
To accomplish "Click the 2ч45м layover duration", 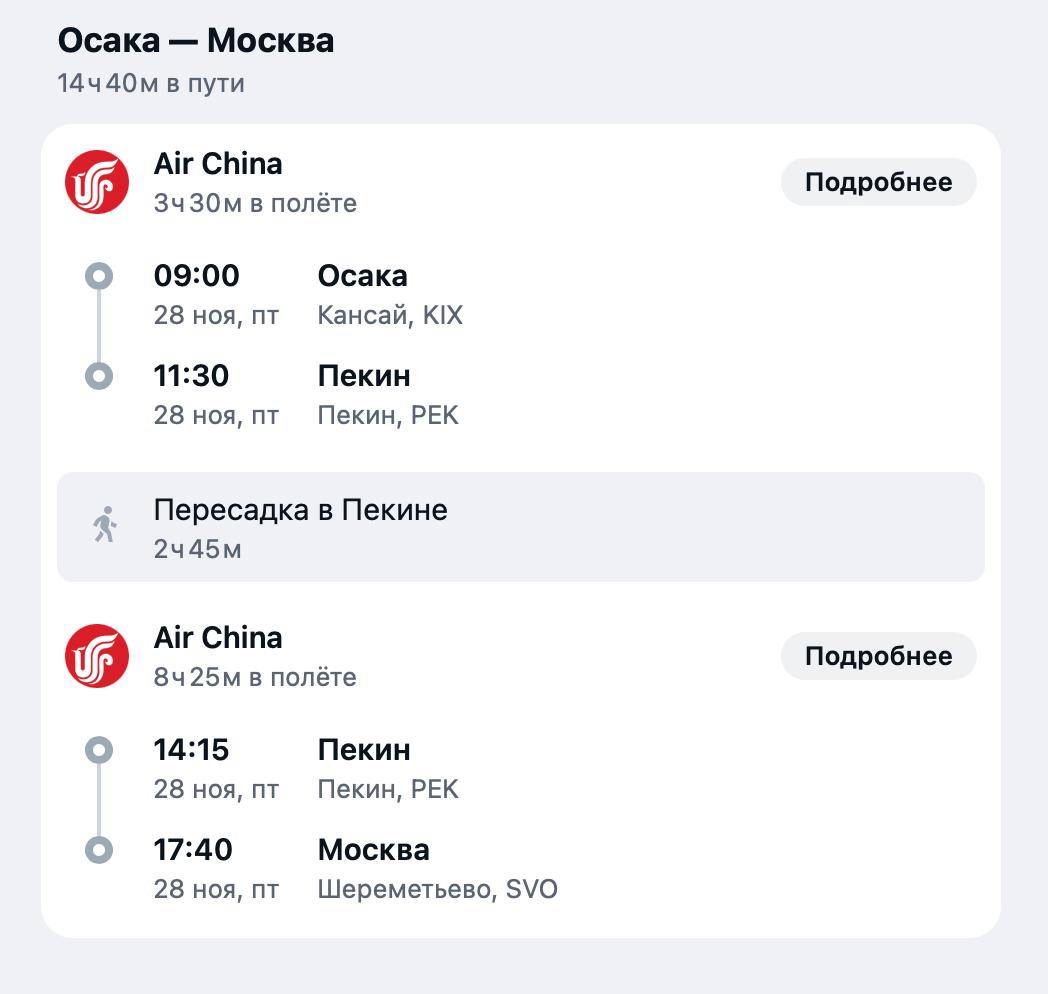I will (198, 549).
